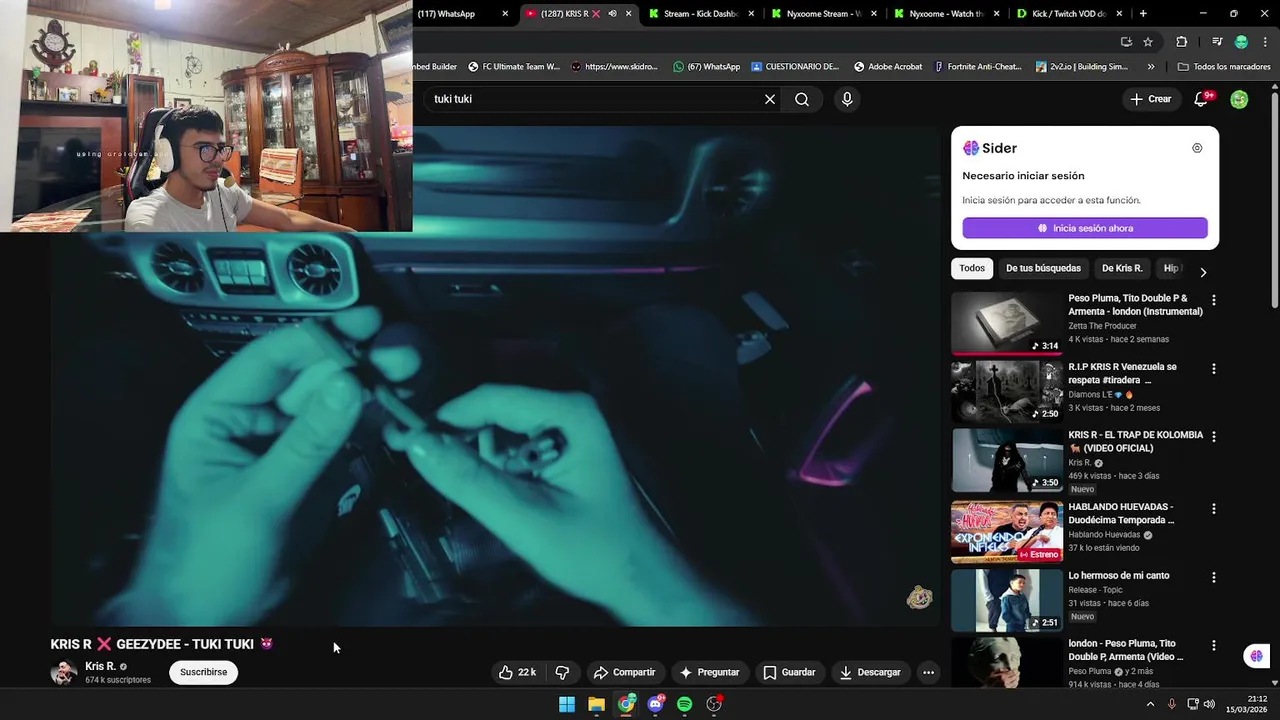Open options for EL TRAP DE KOLOMBIA

tap(1214, 437)
